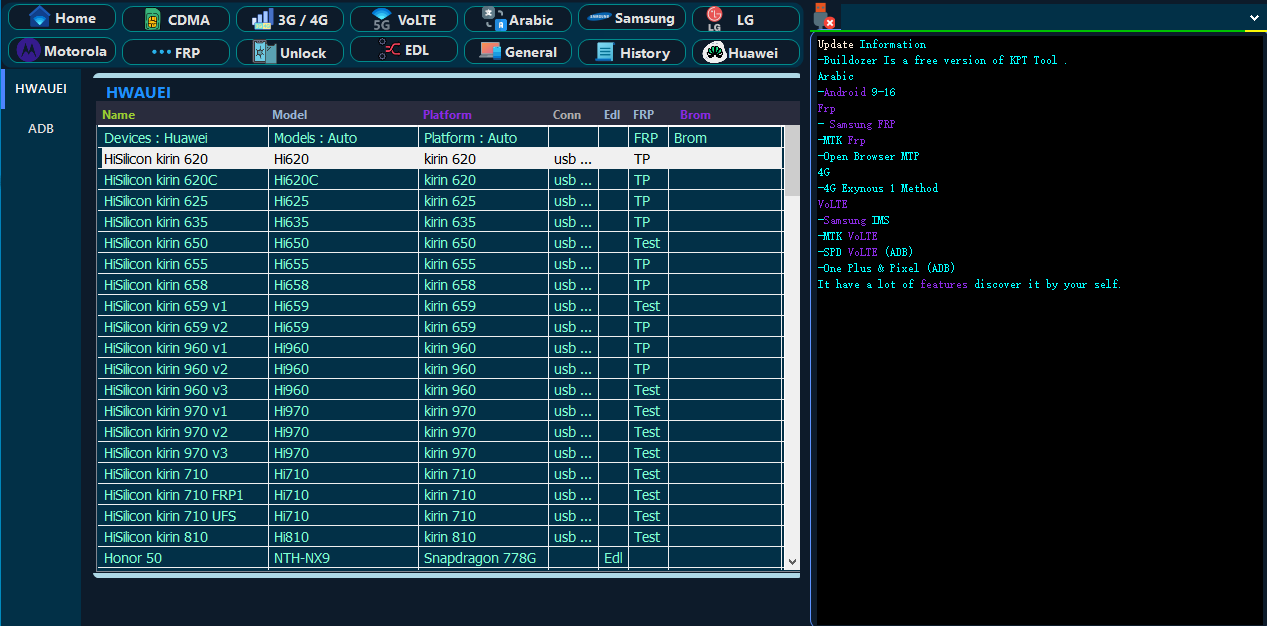Select the HiSilicon kirin 659 v2 row

click(x=440, y=327)
